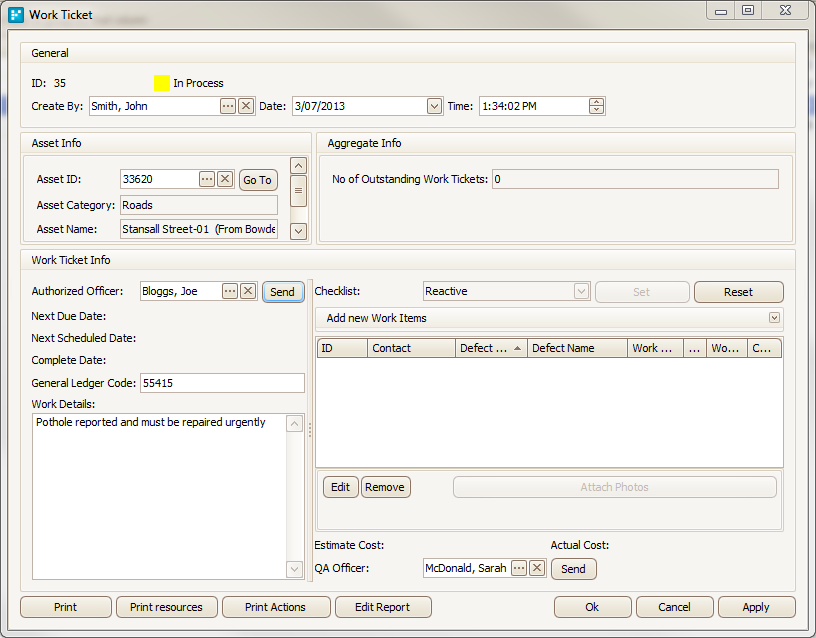
Task: Expand the Add new Work Items section
Action: (x=774, y=317)
